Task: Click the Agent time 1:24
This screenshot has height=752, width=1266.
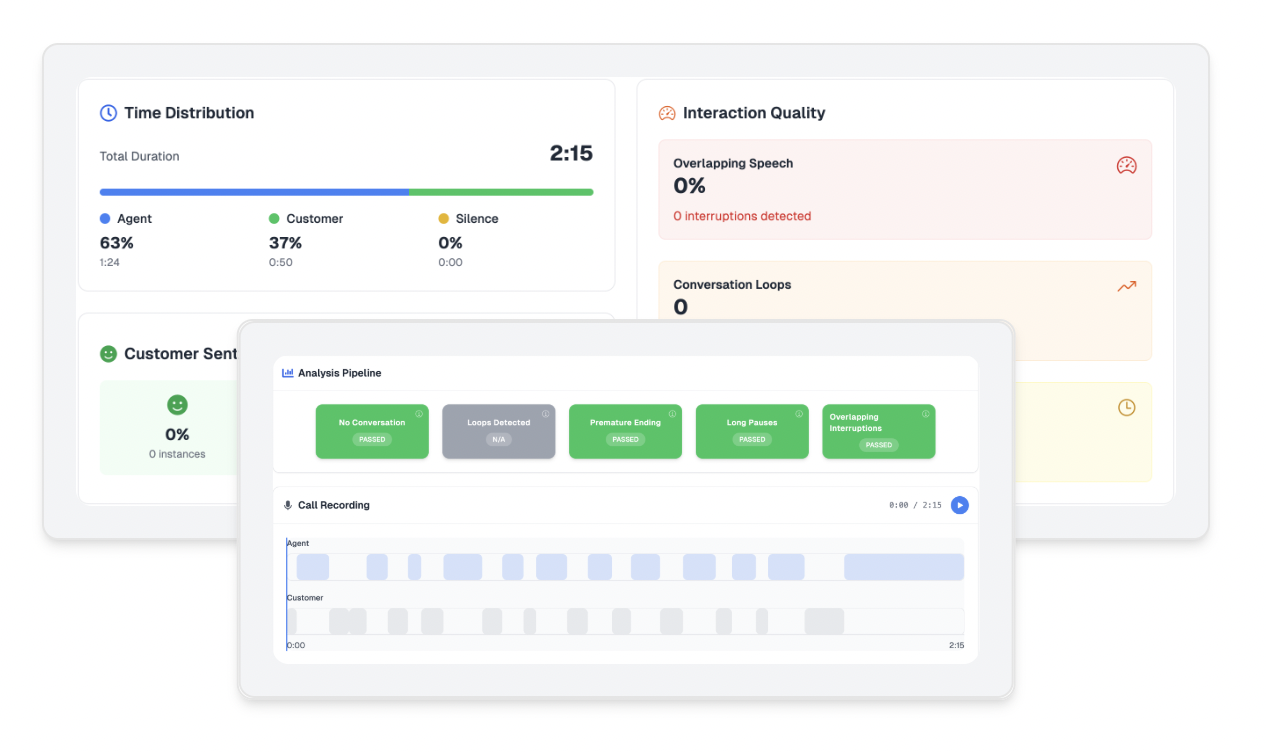Action: point(110,263)
